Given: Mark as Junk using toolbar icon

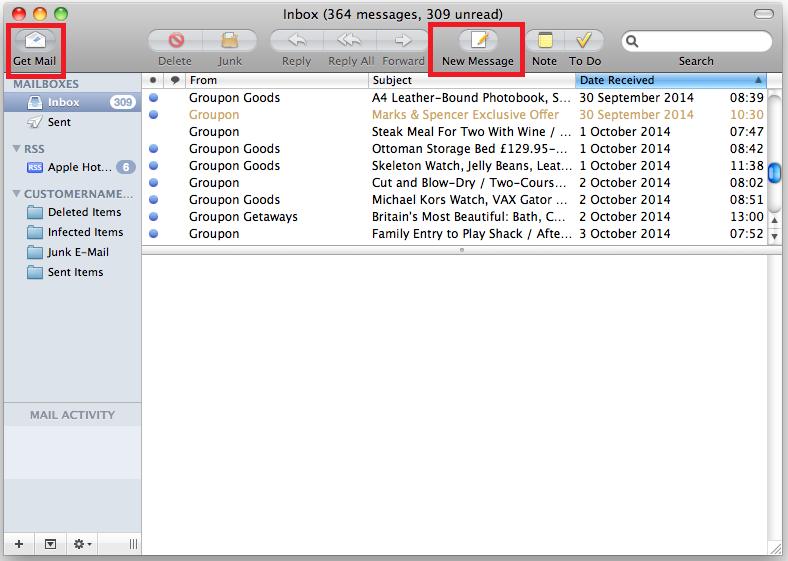Looking at the screenshot, I should tap(230, 41).
